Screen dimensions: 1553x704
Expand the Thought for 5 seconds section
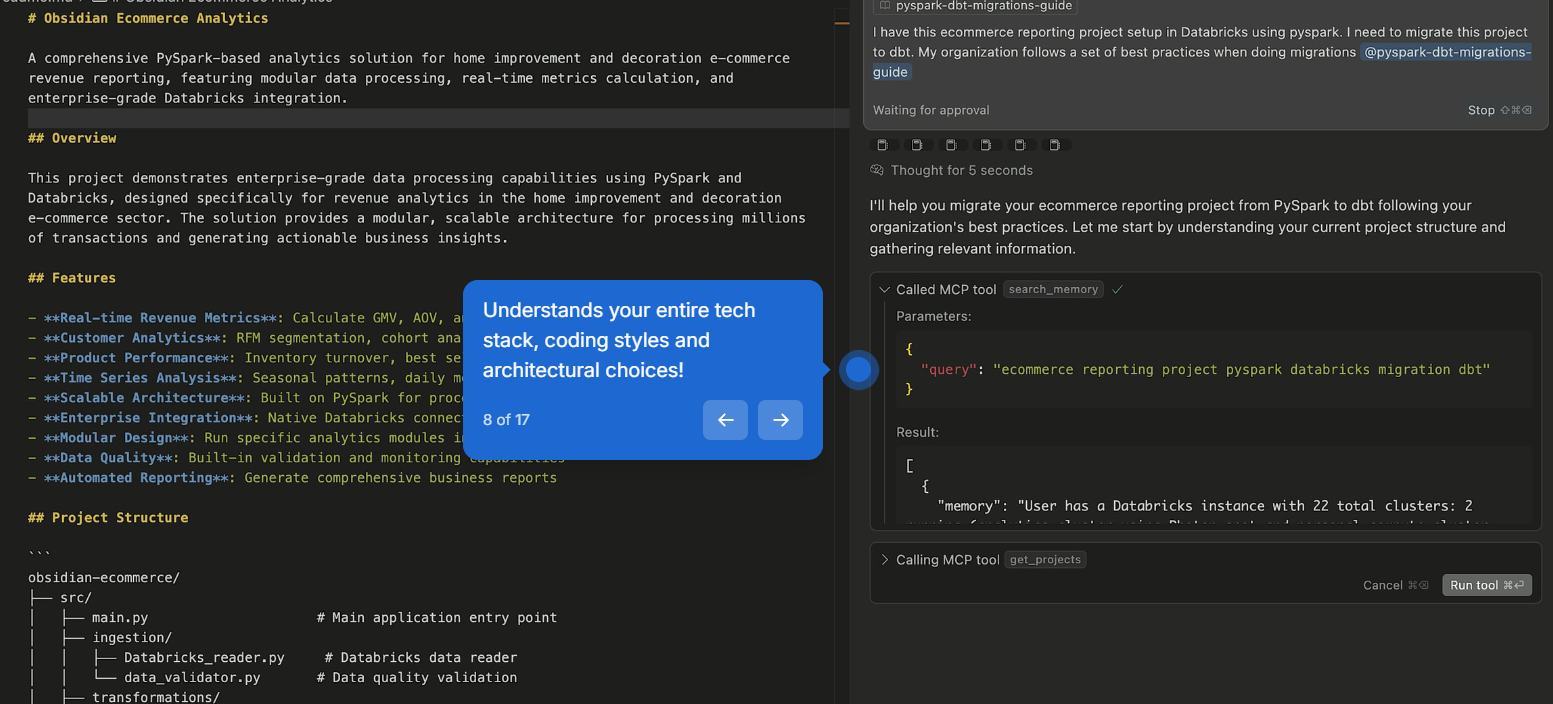tap(961, 170)
